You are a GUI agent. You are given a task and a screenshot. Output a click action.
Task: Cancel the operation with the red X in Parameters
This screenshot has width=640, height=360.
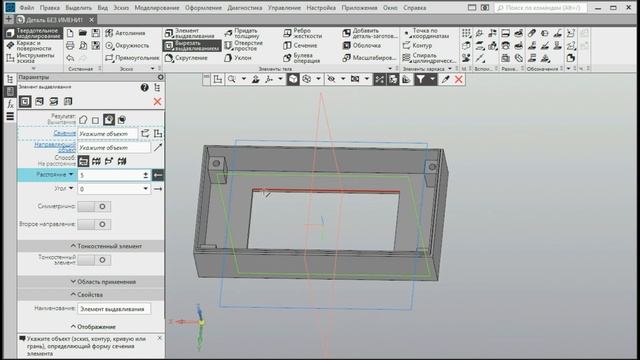coord(158,102)
